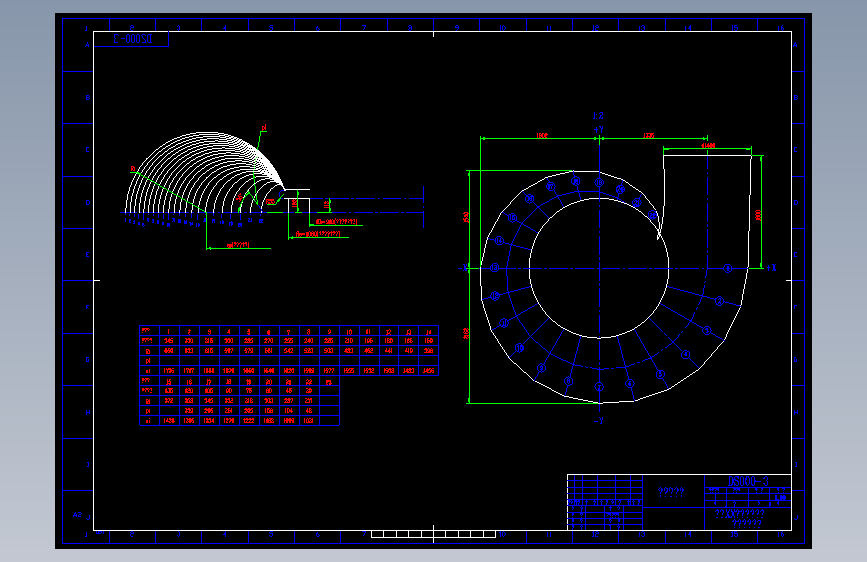
Task: Select the -Y axis label
Action: point(599,421)
